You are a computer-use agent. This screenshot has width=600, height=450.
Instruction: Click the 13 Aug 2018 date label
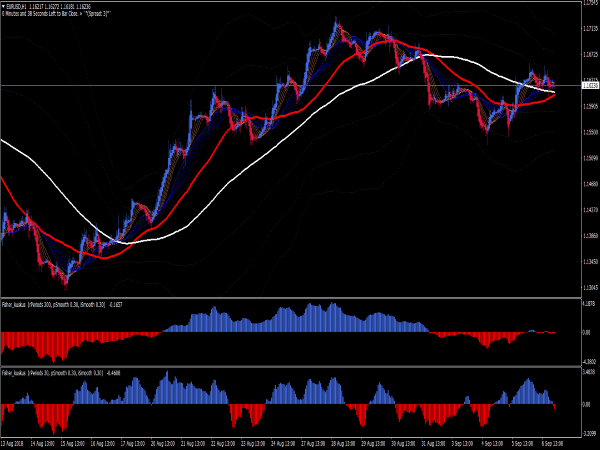click(x=14, y=441)
